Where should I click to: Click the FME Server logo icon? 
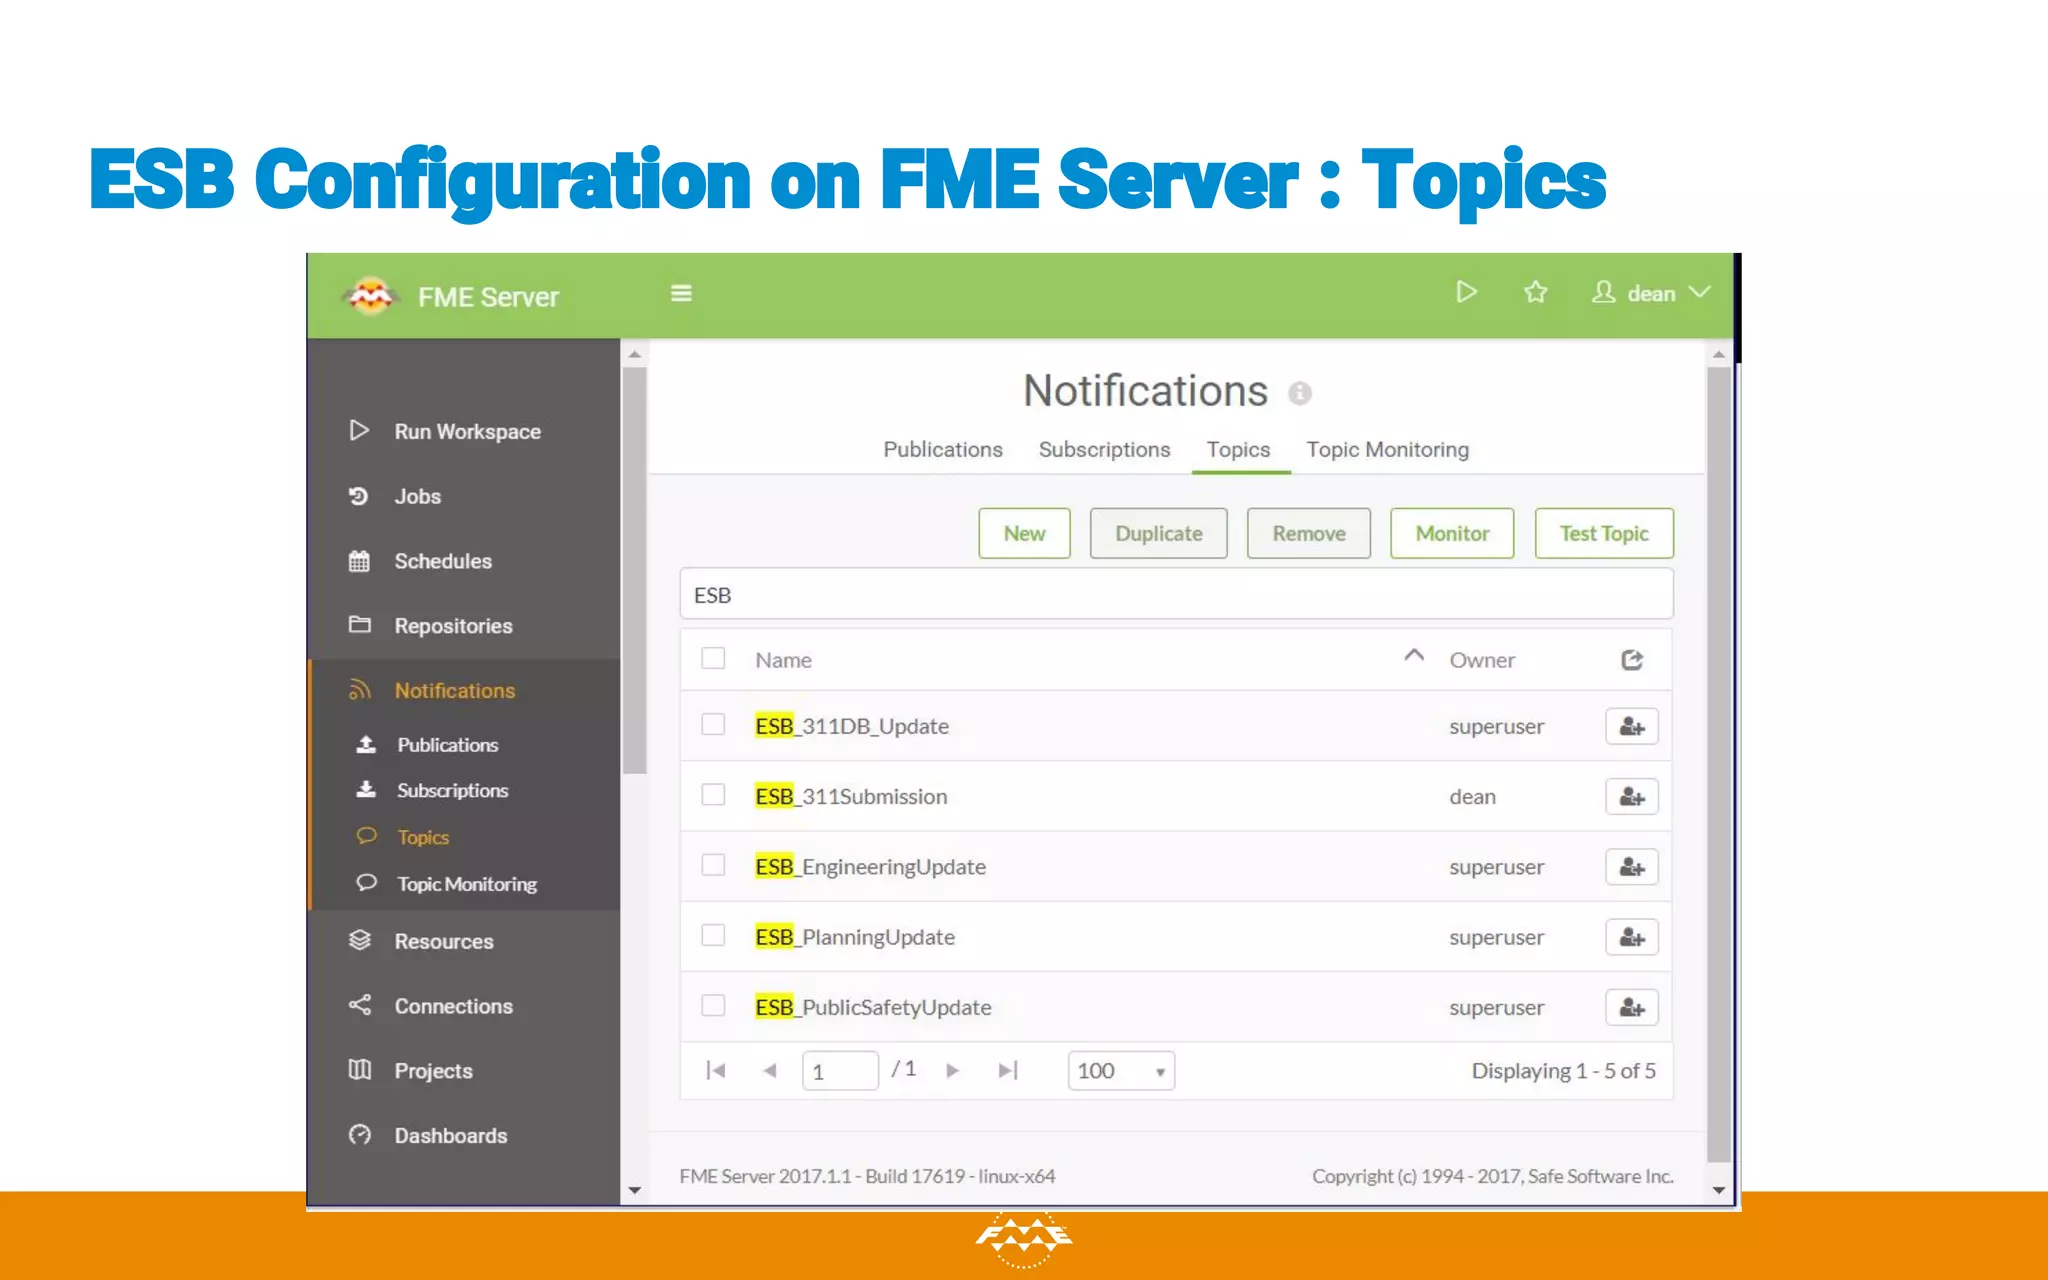coord(370,295)
